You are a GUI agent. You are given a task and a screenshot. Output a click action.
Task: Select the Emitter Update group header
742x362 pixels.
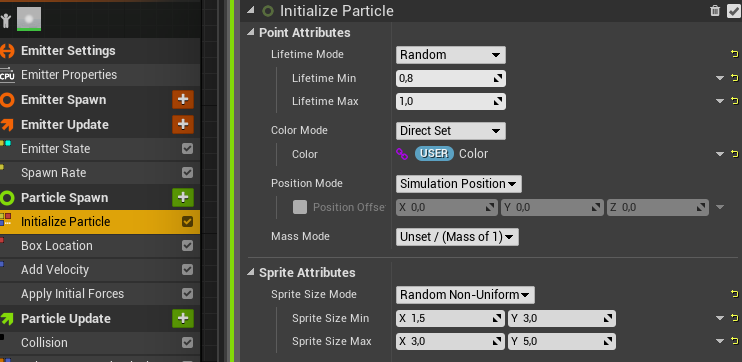pos(65,124)
